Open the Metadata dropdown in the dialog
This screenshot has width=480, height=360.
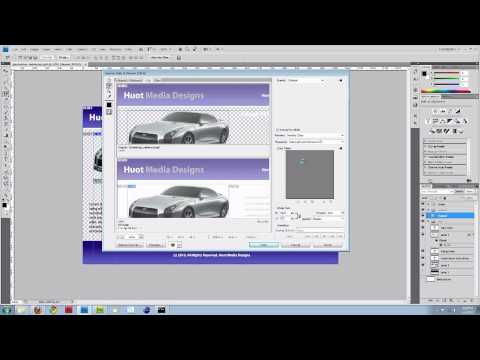tap(316, 142)
